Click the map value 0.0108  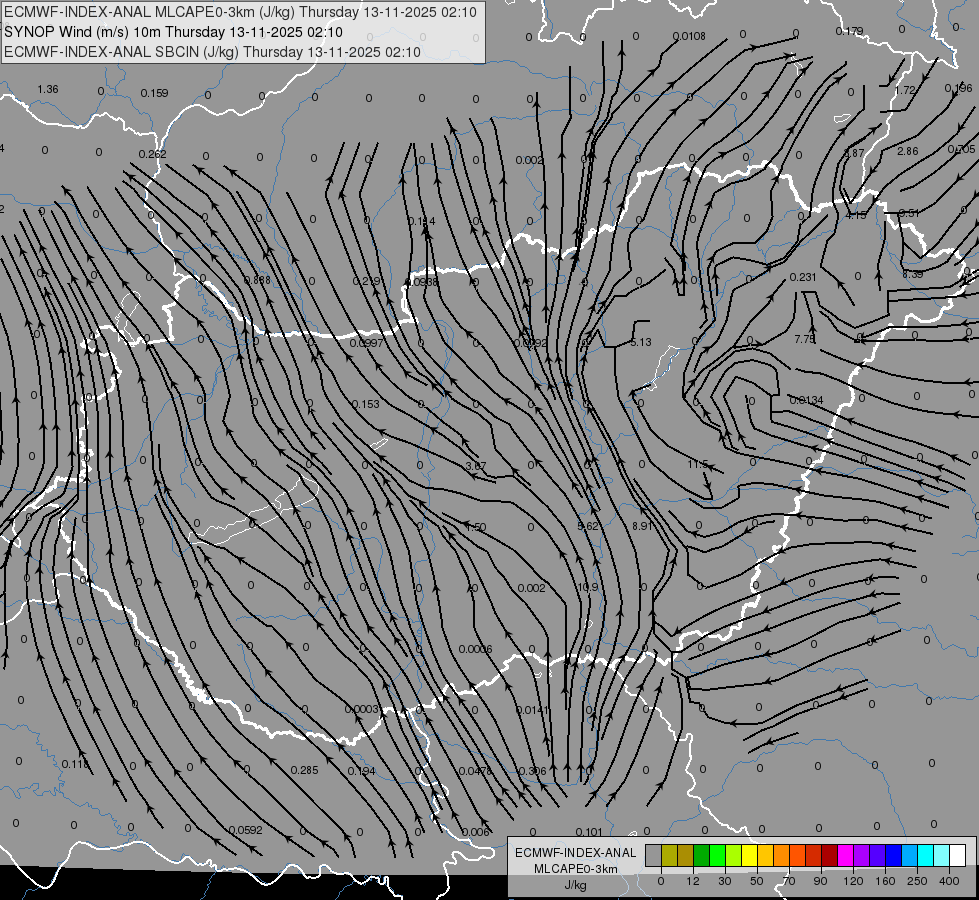point(689,36)
